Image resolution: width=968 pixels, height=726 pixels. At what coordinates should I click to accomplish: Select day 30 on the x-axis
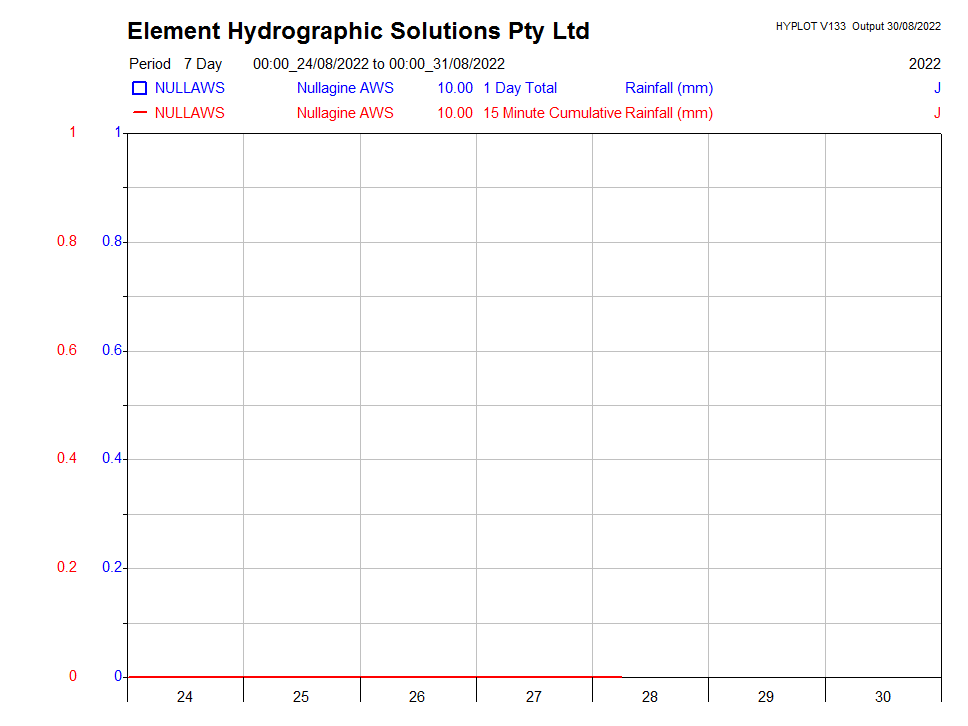pyautogui.click(x=883, y=697)
